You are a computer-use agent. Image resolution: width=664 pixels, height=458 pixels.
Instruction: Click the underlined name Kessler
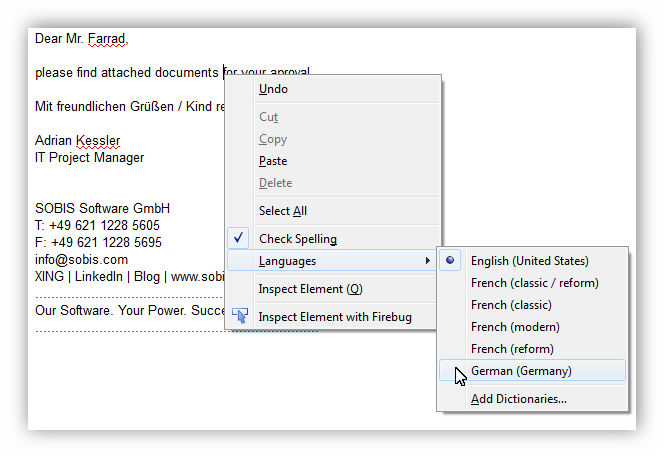tap(98, 140)
